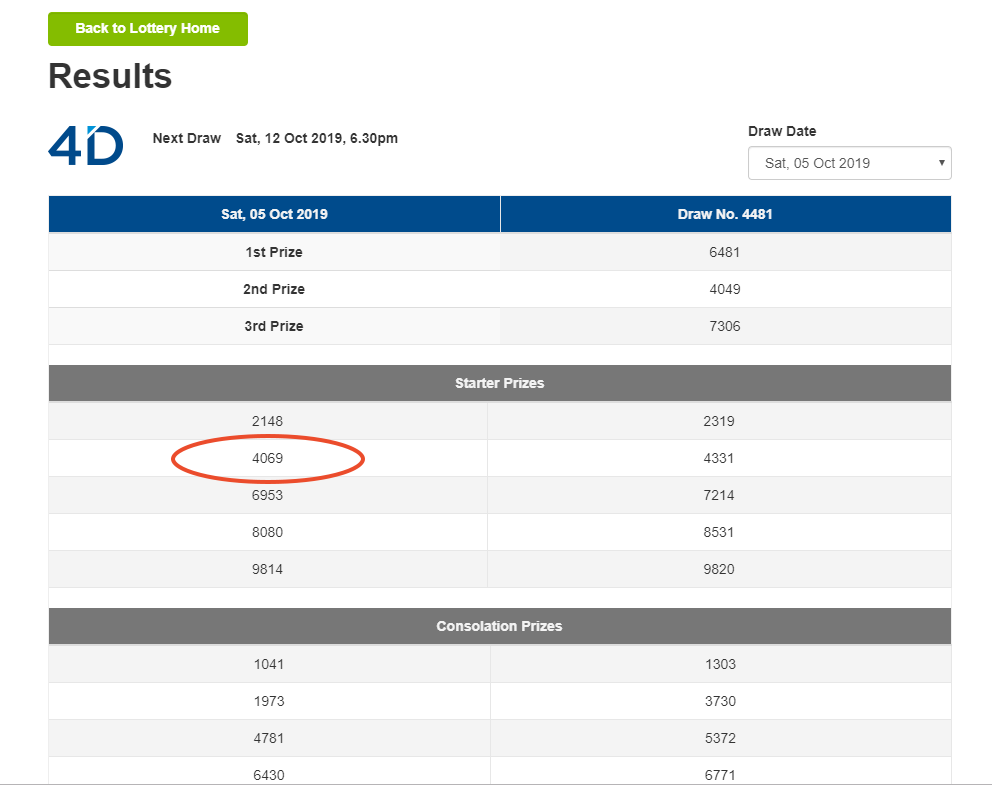This screenshot has width=992, height=787.
Task: Click starter prize number 8080
Action: click(x=268, y=532)
